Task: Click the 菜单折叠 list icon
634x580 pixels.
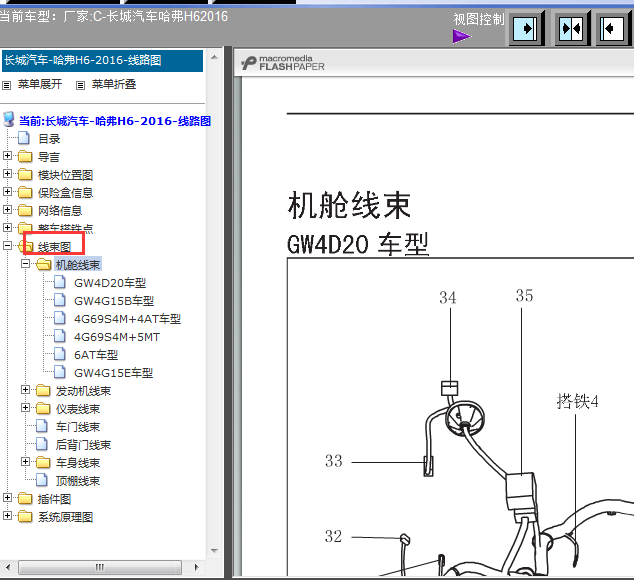Action: tap(80, 85)
